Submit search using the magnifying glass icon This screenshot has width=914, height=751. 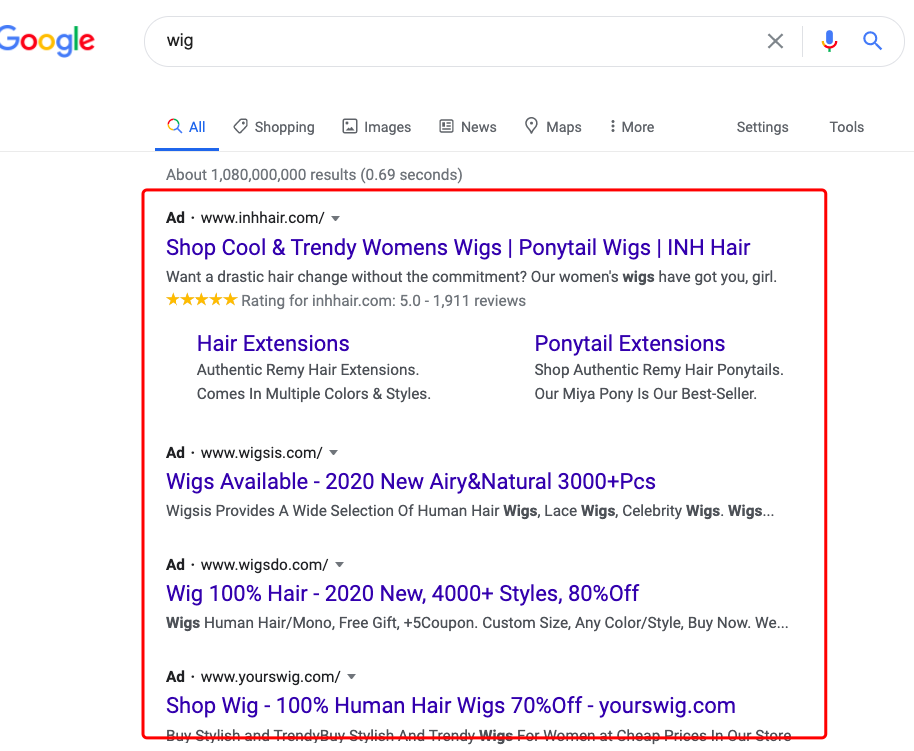point(872,41)
